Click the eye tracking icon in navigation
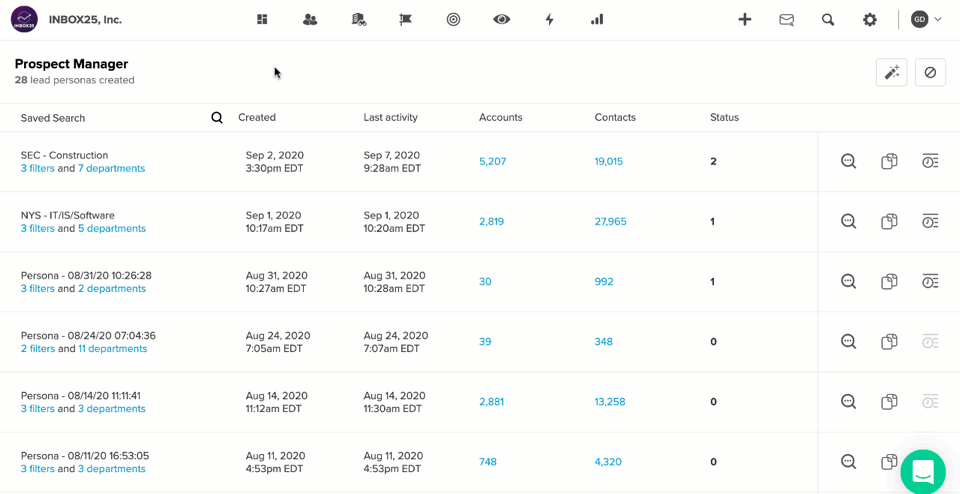The width and height of the screenshot is (960, 494). click(x=501, y=20)
